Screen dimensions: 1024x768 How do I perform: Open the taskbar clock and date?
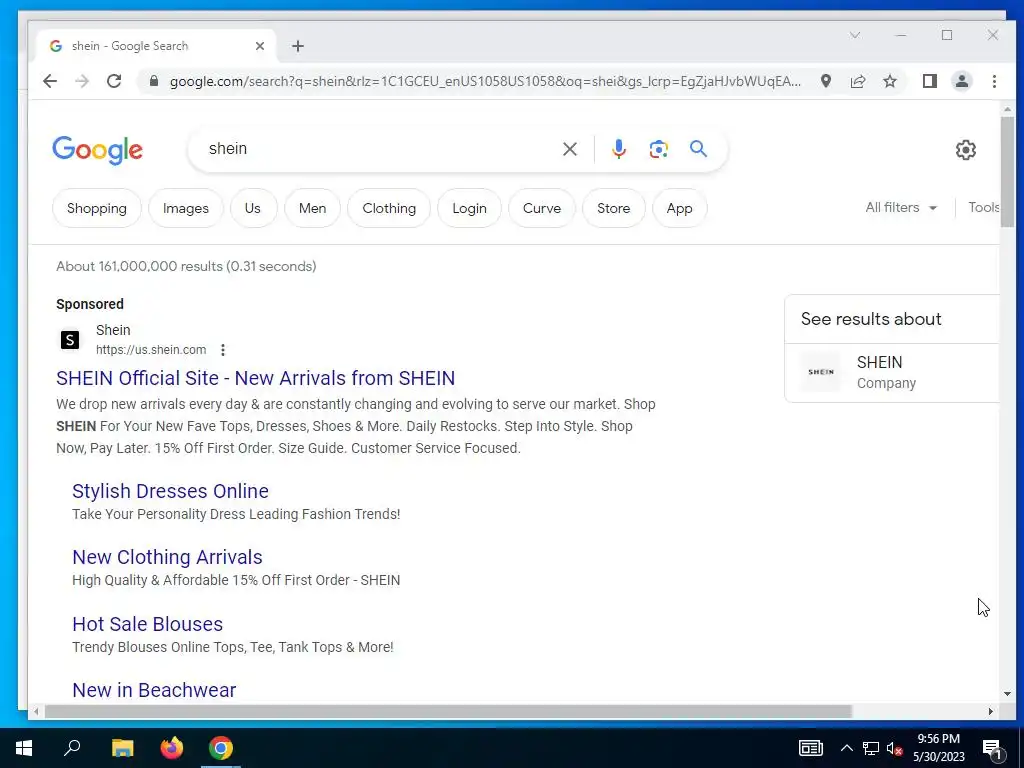pyautogui.click(x=938, y=748)
